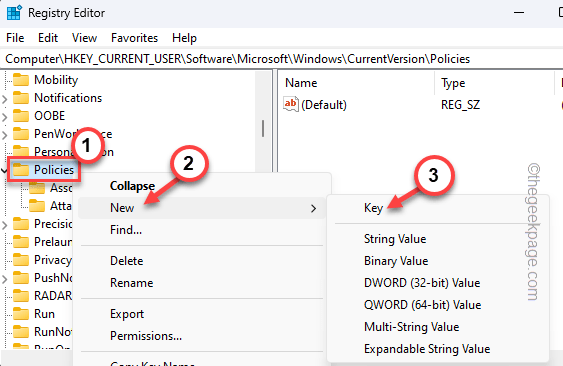Screen dimensions: 563x366
Task: Click the registry path address bar
Action: [282, 59]
